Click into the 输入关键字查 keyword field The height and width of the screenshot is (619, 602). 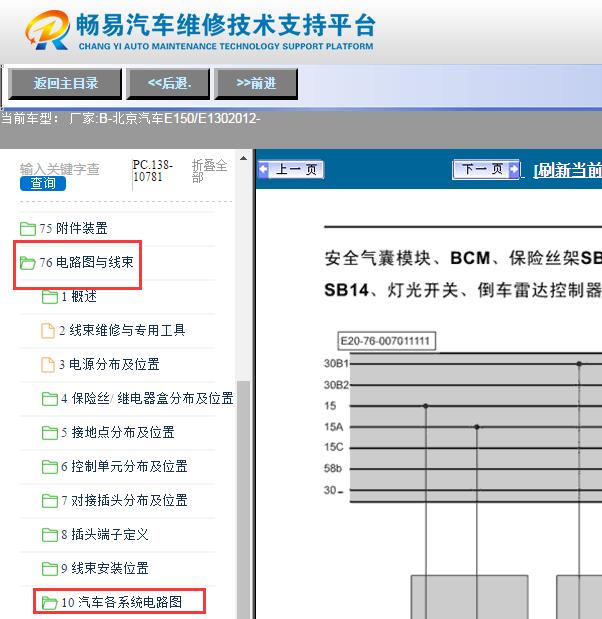click(x=59, y=169)
